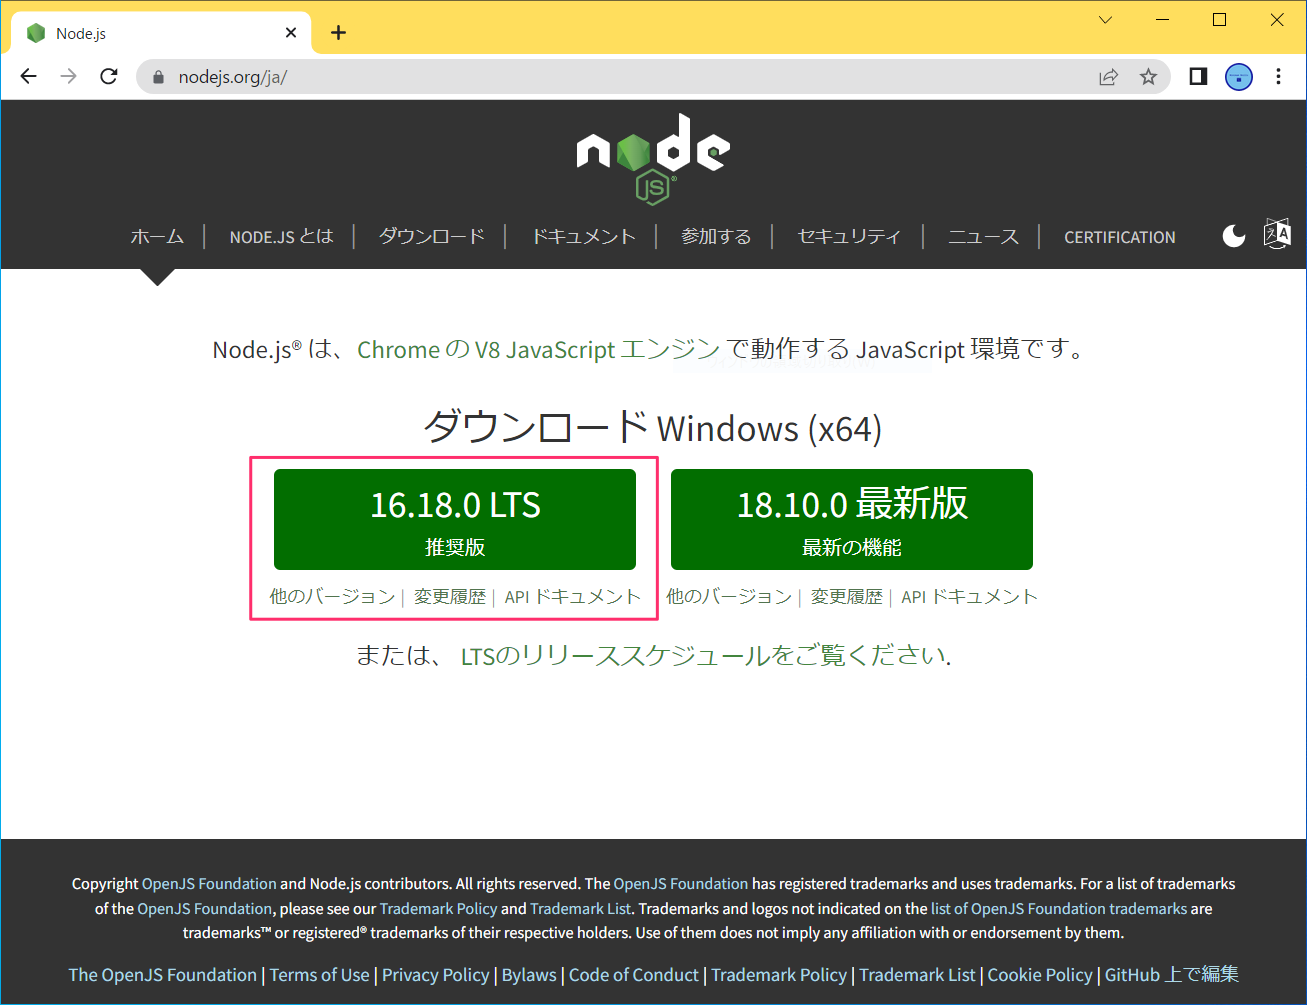Screen dimensions: 1307x1005
Task: Open the LTSのリリーススケジュール link
Action: [704, 656]
